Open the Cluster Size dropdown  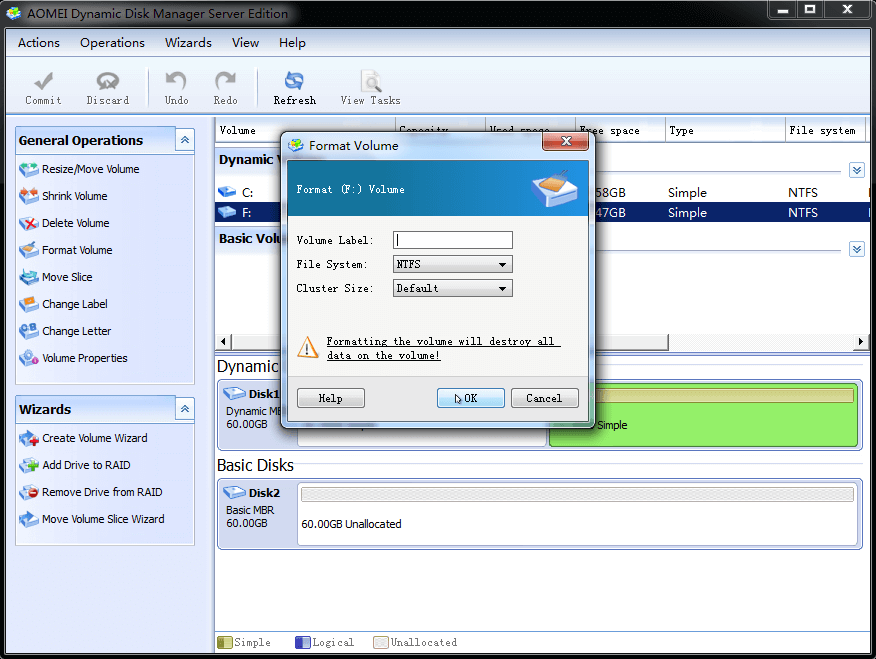tap(453, 288)
